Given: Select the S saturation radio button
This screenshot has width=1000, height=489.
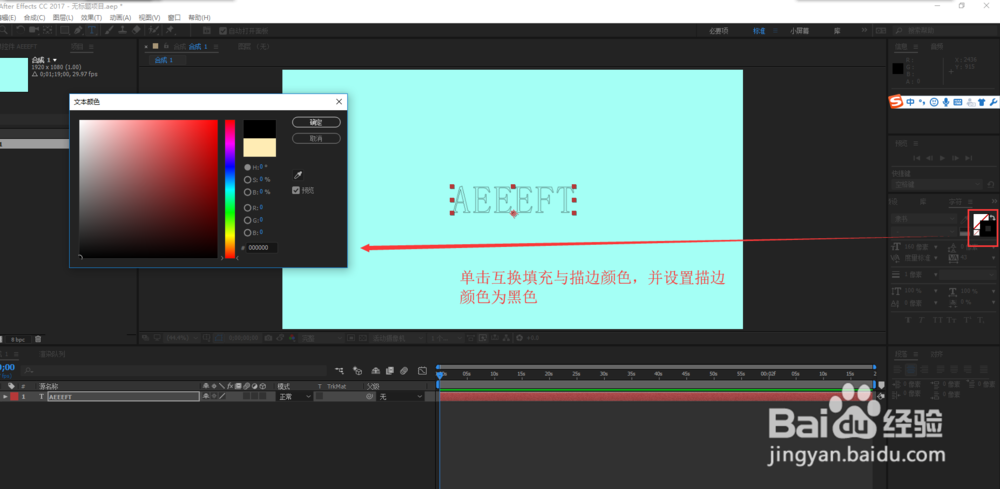Looking at the screenshot, I should click(x=247, y=179).
